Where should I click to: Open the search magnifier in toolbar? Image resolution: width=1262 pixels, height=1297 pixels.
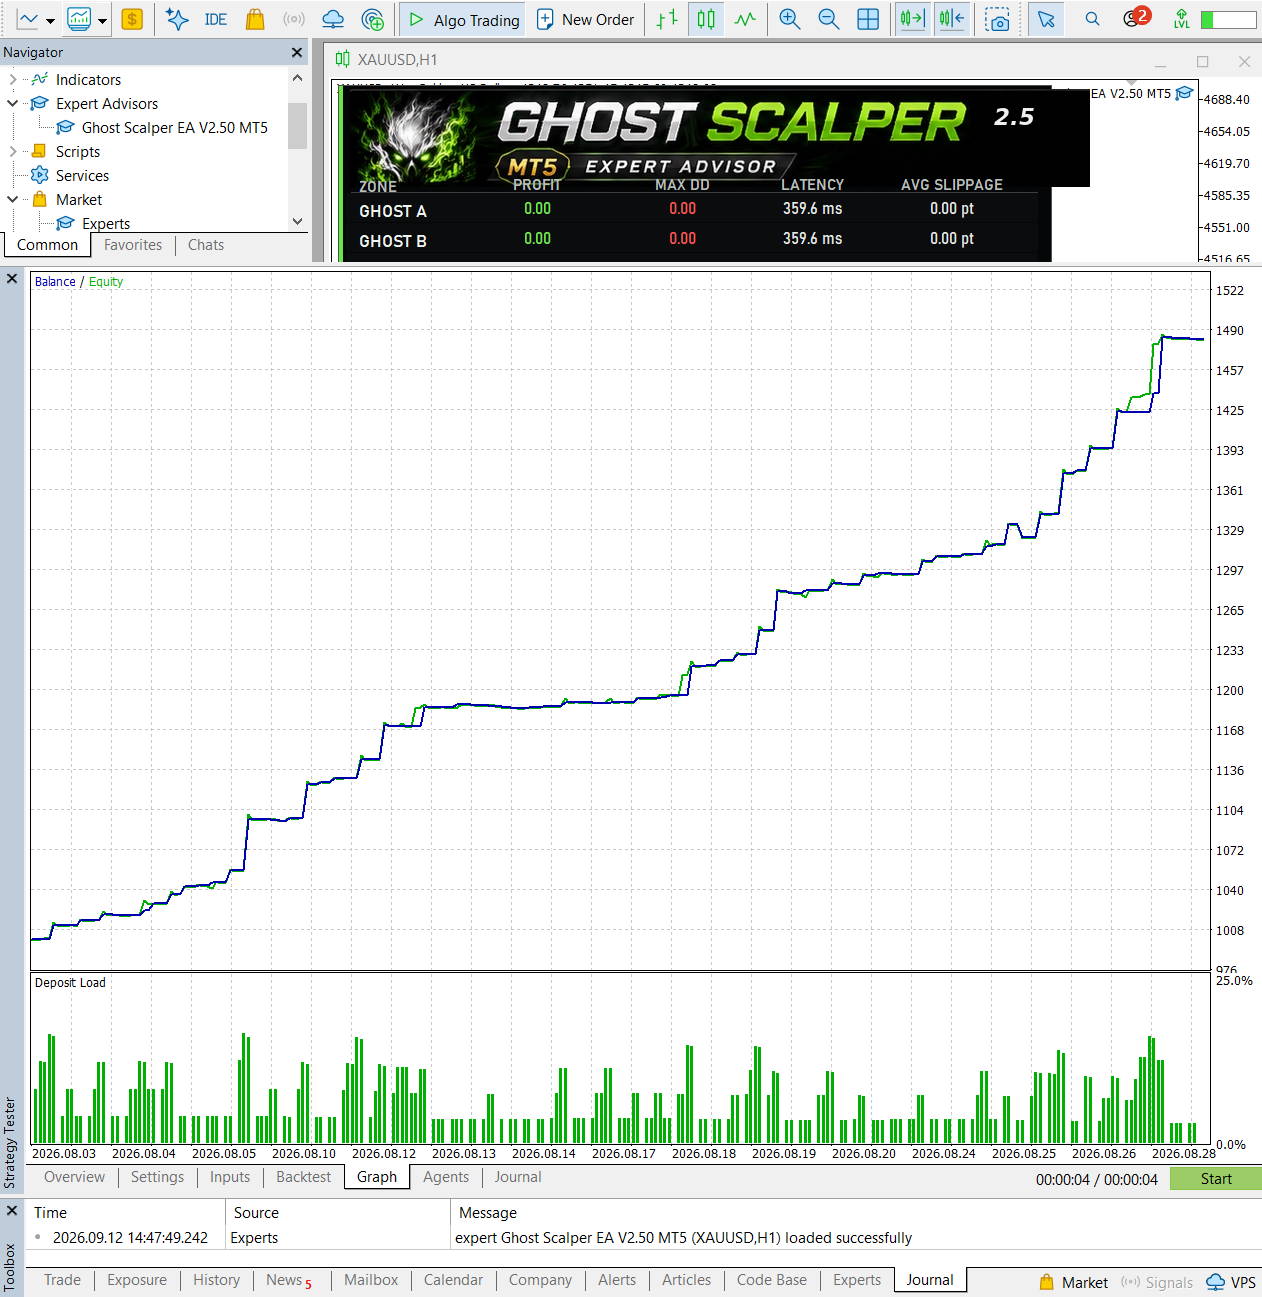point(1092,19)
